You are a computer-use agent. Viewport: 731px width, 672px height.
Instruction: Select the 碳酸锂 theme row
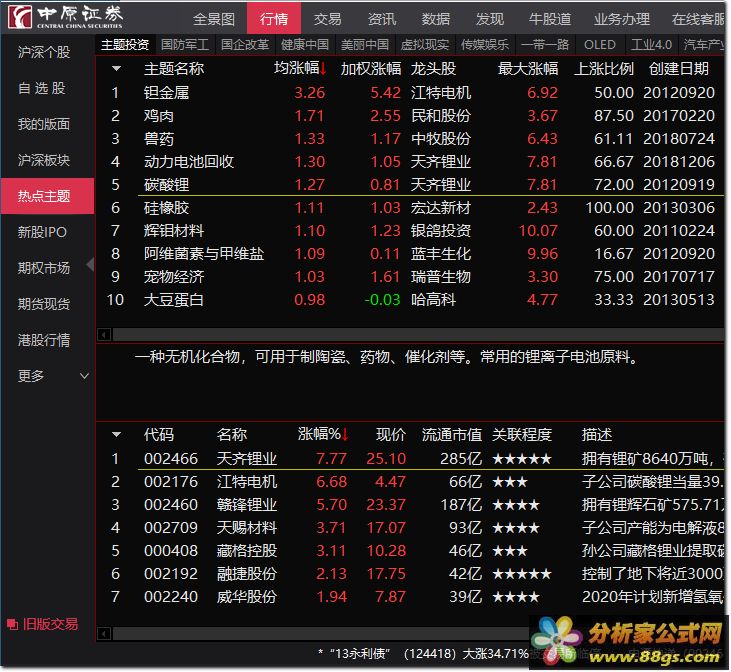pos(410,185)
